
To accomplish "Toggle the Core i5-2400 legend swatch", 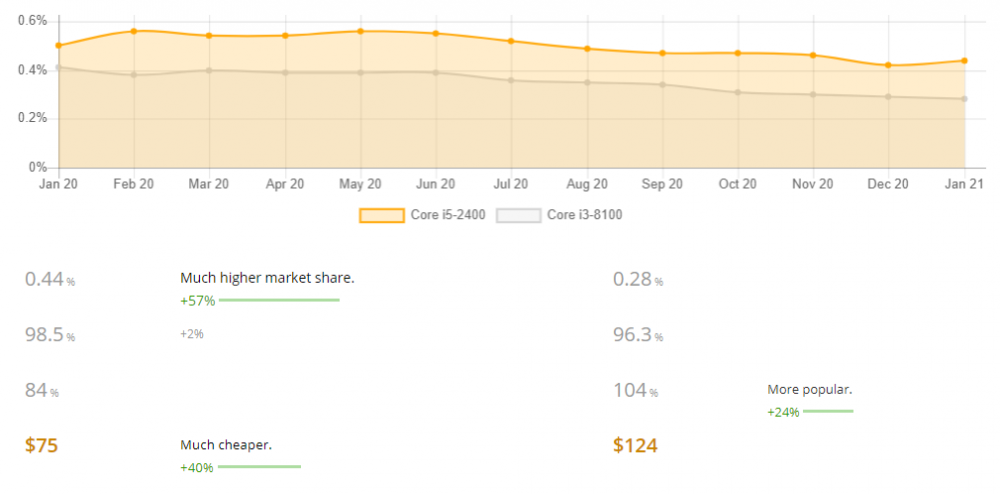I will (382, 215).
